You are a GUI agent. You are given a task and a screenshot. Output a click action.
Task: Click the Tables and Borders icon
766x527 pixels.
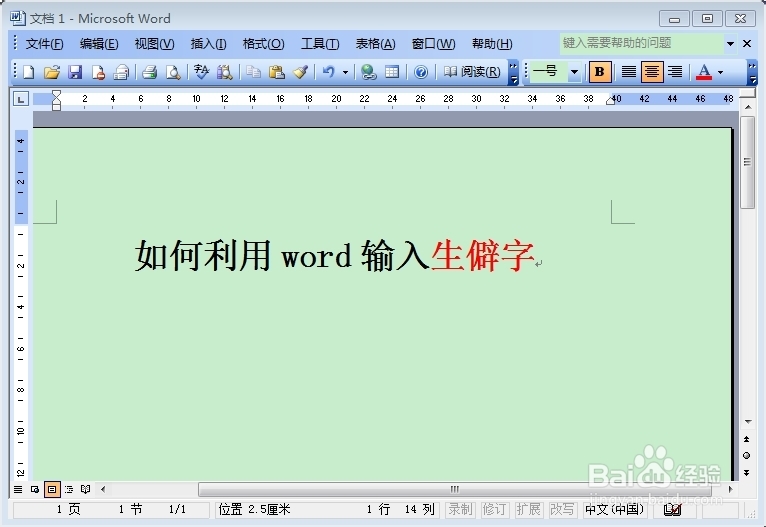click(x=392, y=72)
